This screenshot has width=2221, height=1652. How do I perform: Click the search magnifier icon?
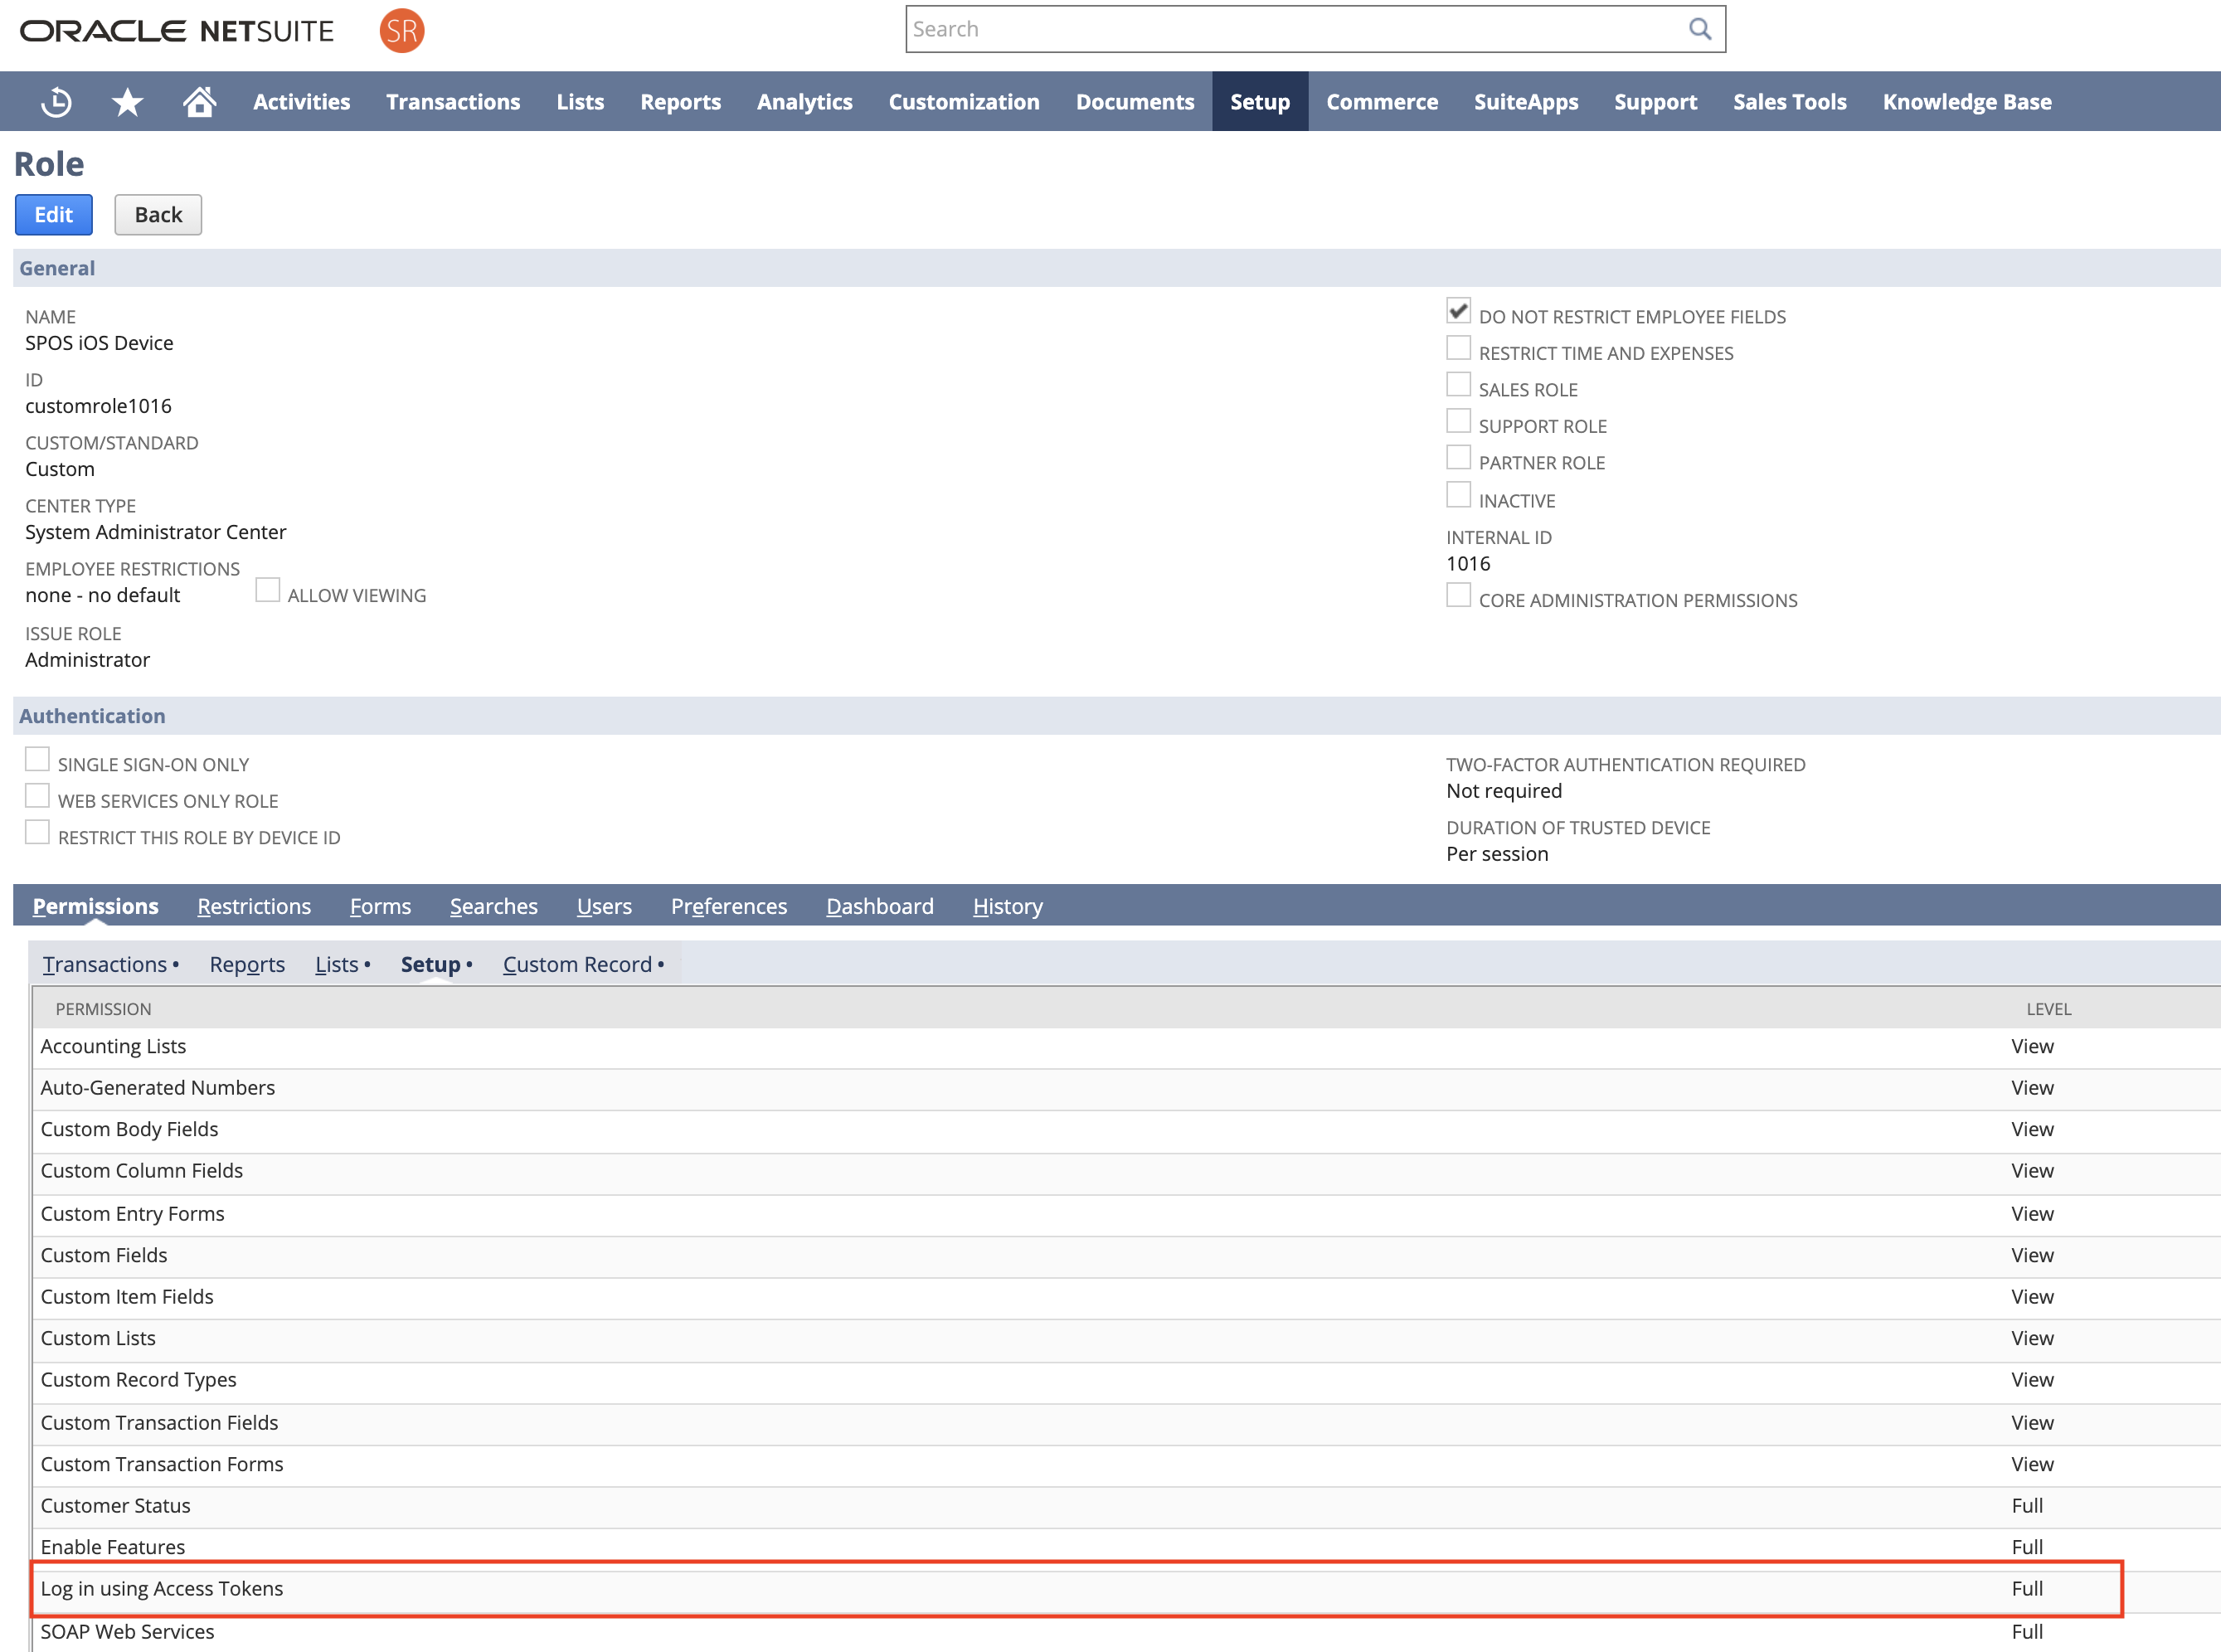[x=1699, y=29]
